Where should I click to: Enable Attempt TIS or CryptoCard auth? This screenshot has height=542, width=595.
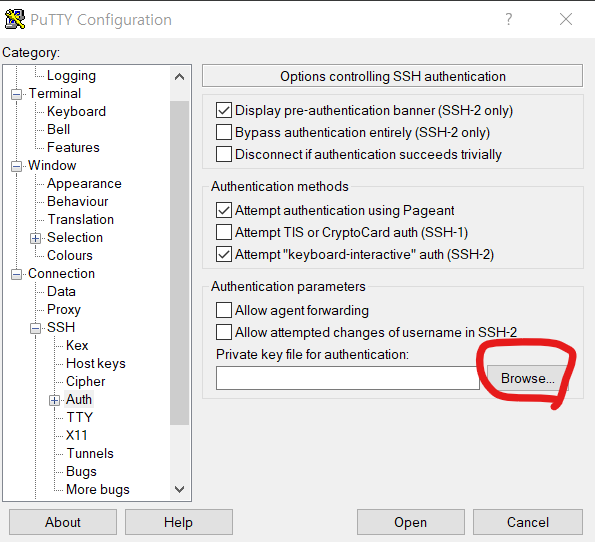point(224,232)
